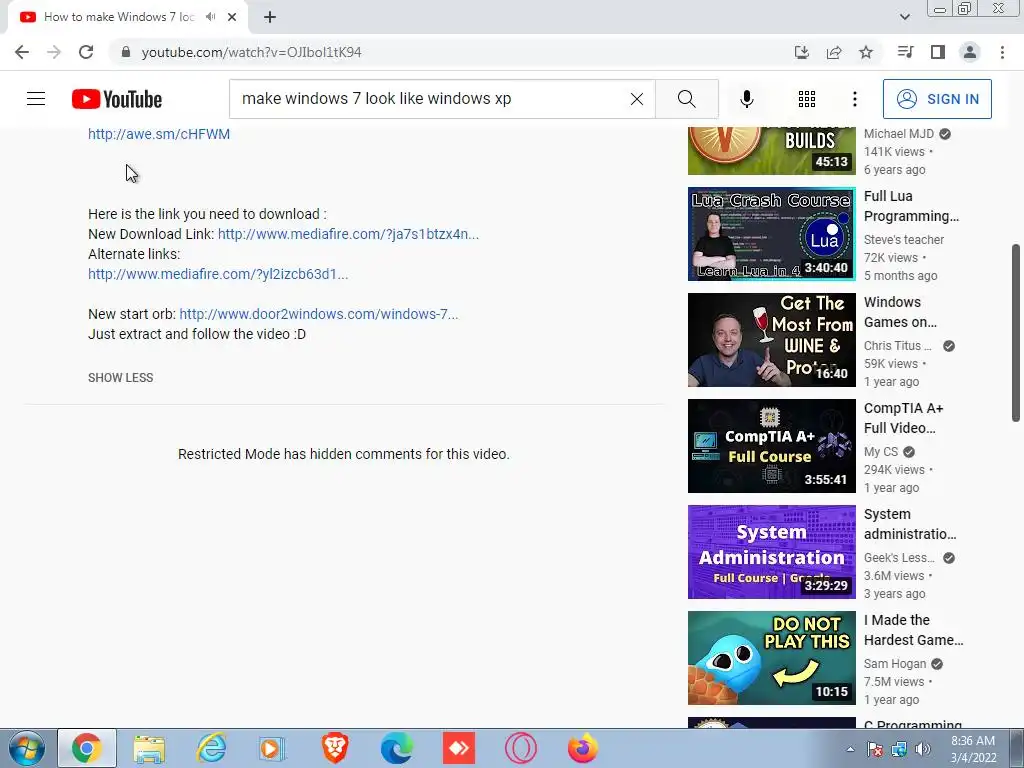
Task: Open Windows Explorer from the taskbar
Action: [149, 748]
